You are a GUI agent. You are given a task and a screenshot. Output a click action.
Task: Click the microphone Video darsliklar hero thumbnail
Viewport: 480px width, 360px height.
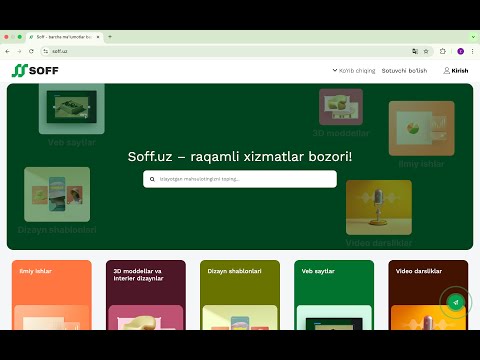coord(379,207)
